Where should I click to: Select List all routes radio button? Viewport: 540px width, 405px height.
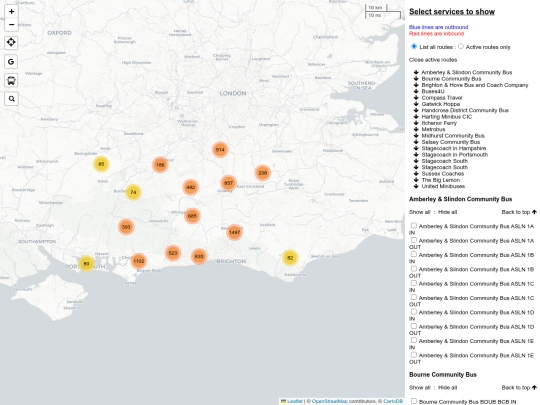tap(414, 46)
